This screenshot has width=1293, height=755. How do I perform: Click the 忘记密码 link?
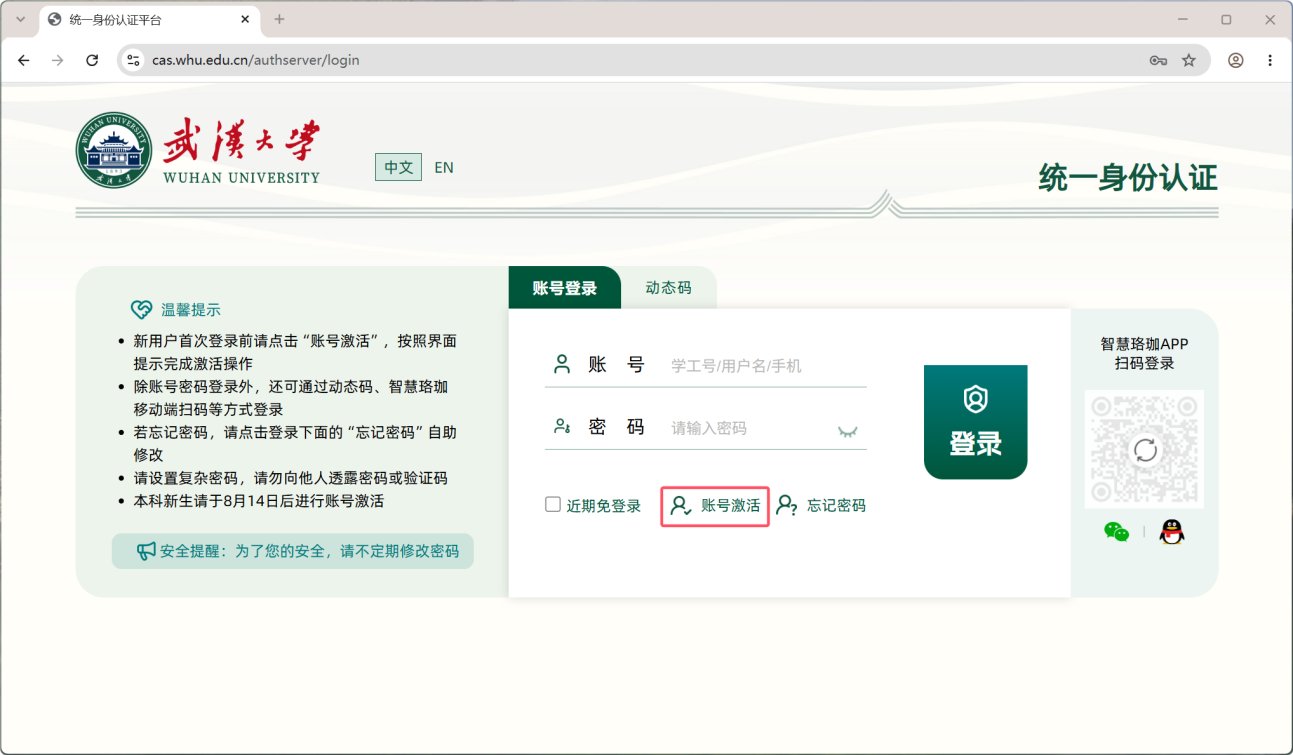(x=822, y=505)
